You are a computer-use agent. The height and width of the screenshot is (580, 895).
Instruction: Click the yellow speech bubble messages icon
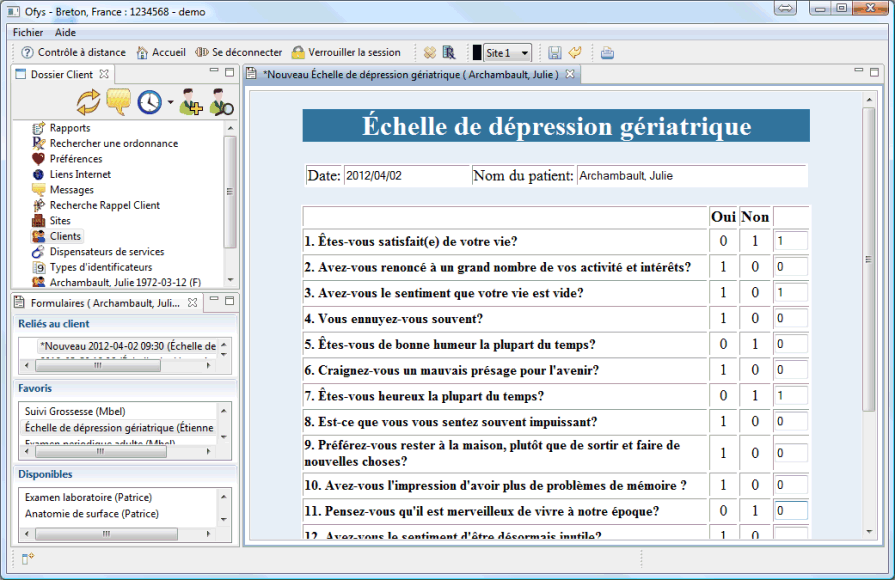[119, 102]
